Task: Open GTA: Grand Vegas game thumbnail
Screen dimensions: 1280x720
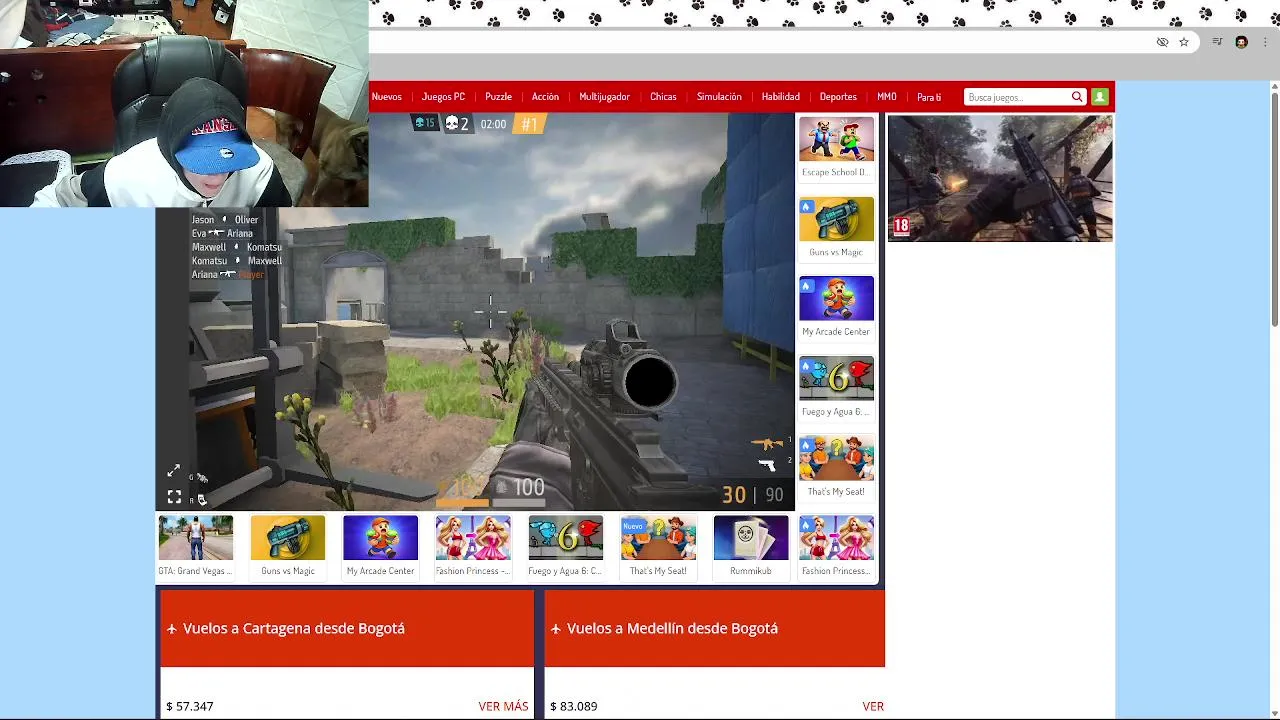Action: click(x=195, y=538)
